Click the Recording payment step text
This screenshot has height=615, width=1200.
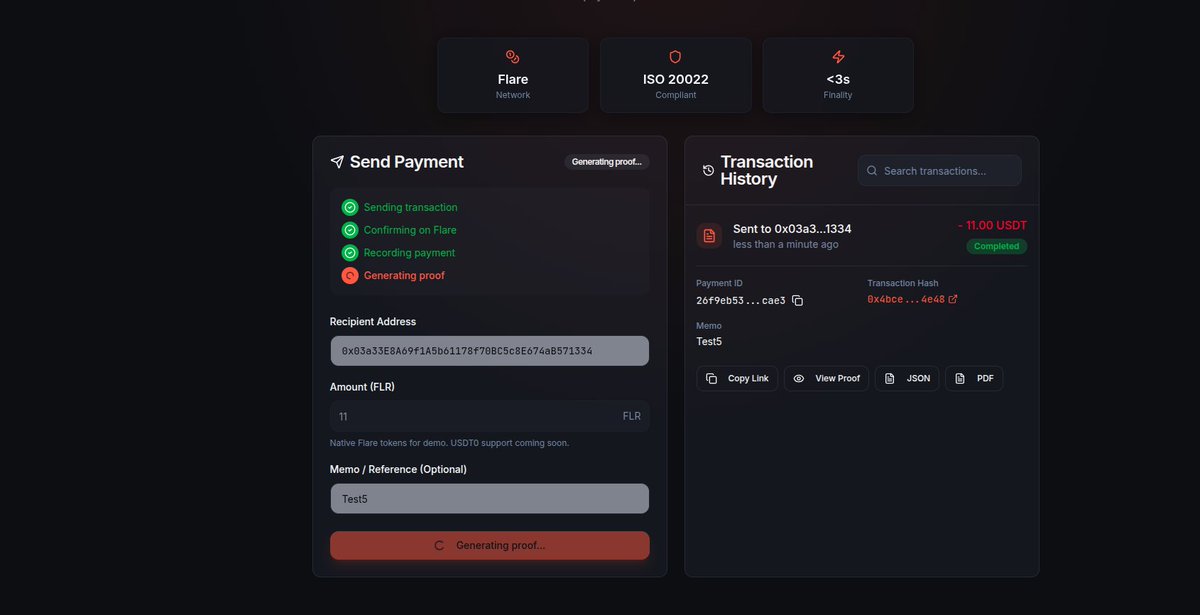pos(409,253)
